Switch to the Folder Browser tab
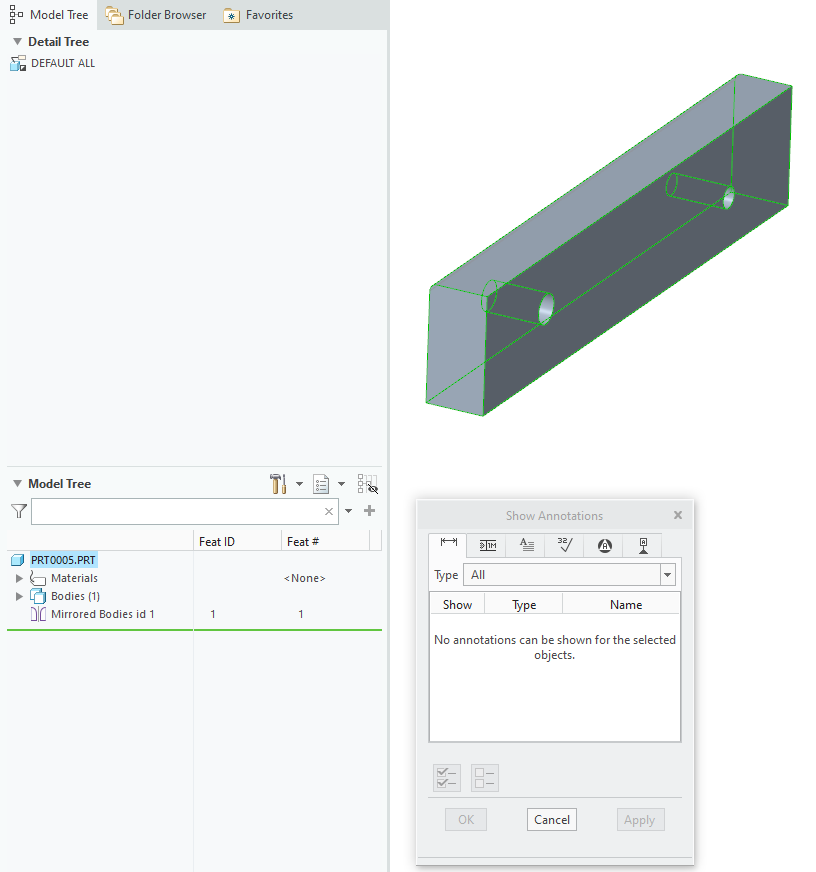Image resolution: width=816 pixels, height=872 pixels. coord(155,14)
